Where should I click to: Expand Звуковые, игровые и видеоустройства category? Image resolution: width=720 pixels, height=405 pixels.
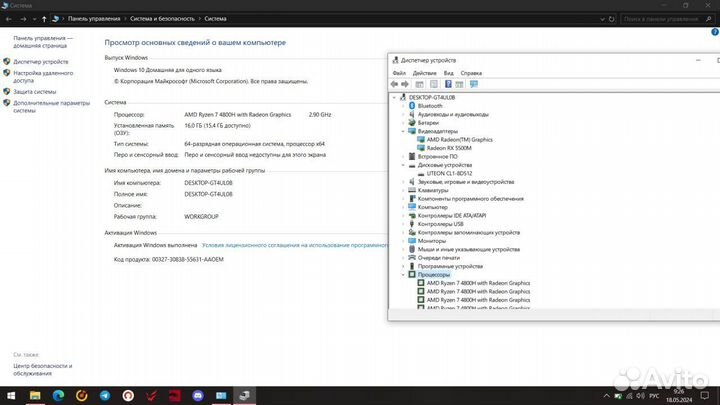click(x=403, y=182)
